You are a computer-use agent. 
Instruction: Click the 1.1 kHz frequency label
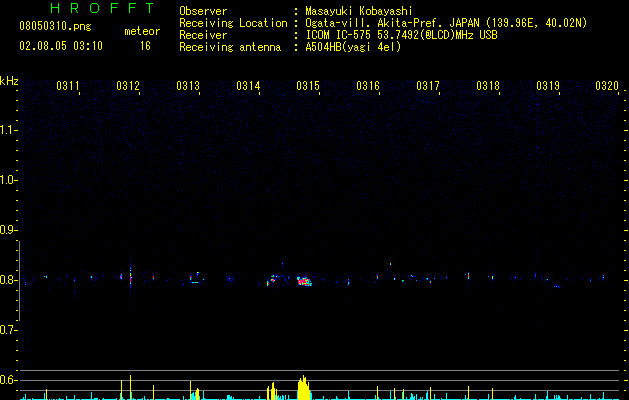(x=8, y=130)
